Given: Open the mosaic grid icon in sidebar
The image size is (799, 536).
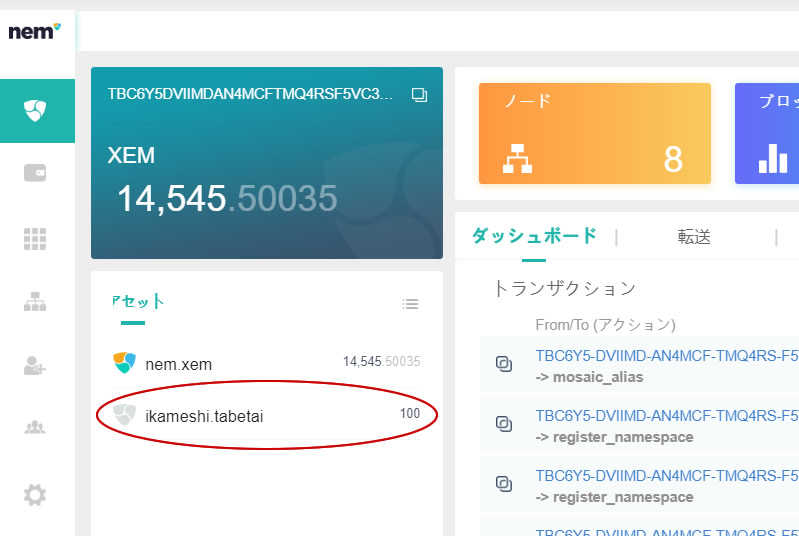Looking at the screenshot, I should tap(36, 238).
